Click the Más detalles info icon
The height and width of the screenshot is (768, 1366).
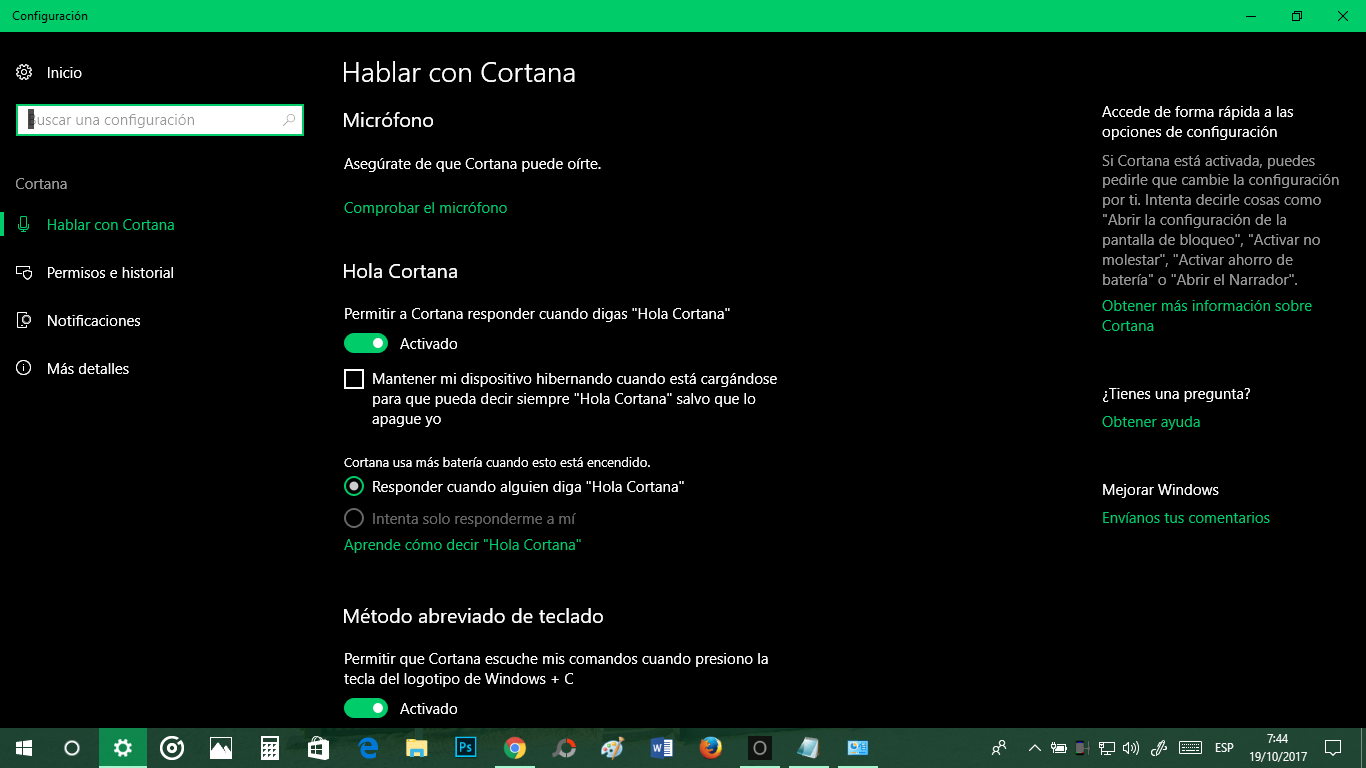tap(24, 368)
